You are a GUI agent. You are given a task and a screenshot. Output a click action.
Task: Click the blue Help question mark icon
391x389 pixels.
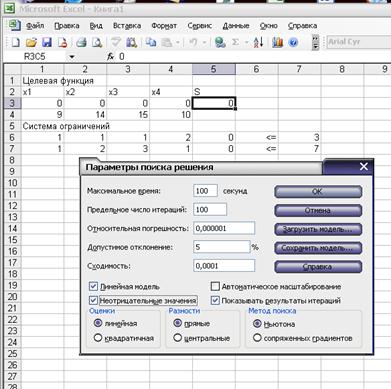pyautogui.click(x=293, y=42)
